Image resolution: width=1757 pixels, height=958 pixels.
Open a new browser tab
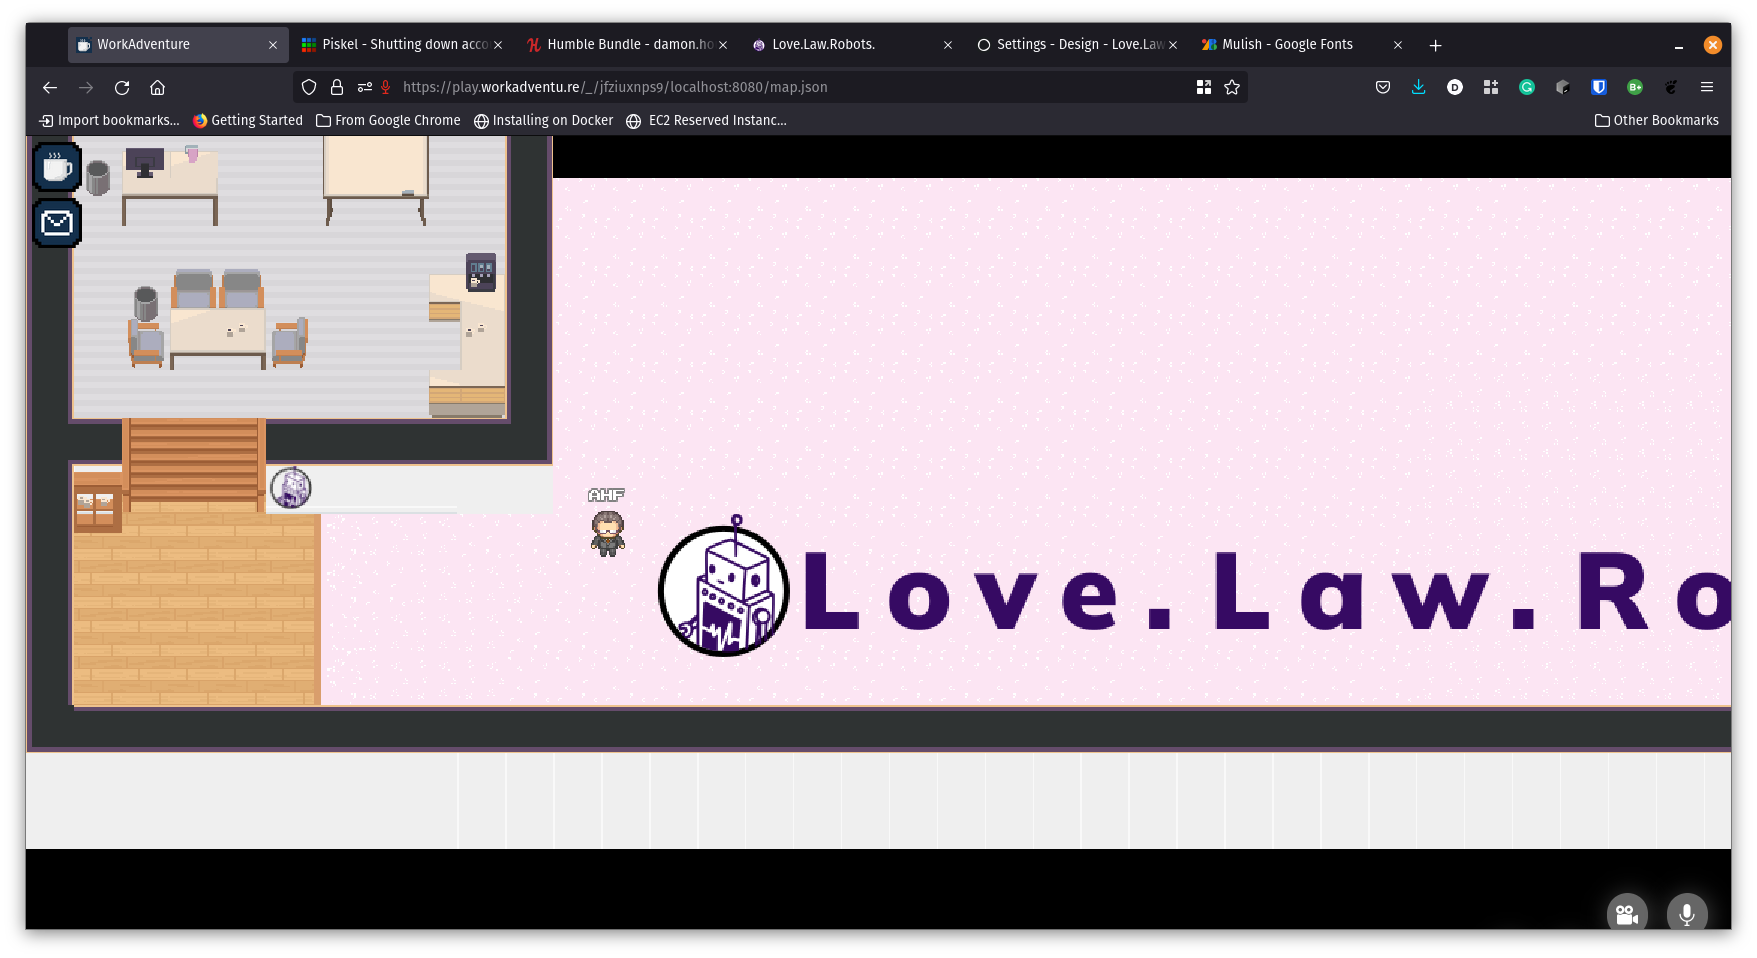[x=1435, y=45]
